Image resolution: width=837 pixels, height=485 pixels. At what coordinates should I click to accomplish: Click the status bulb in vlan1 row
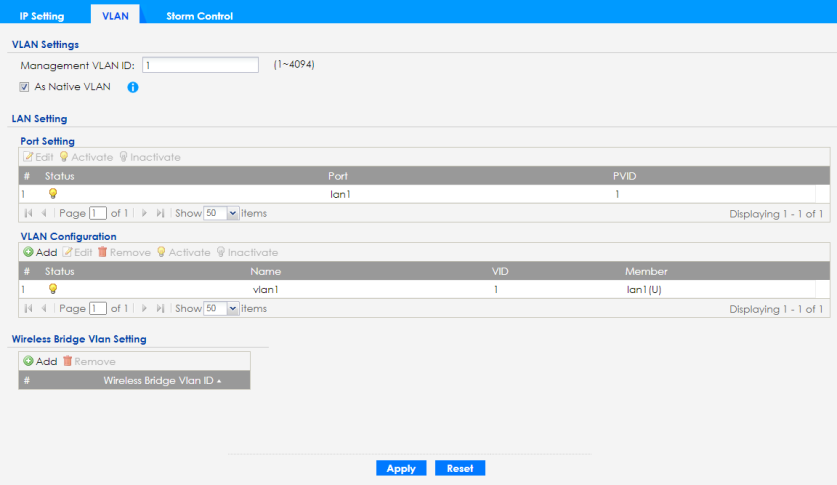coord(53,289)
